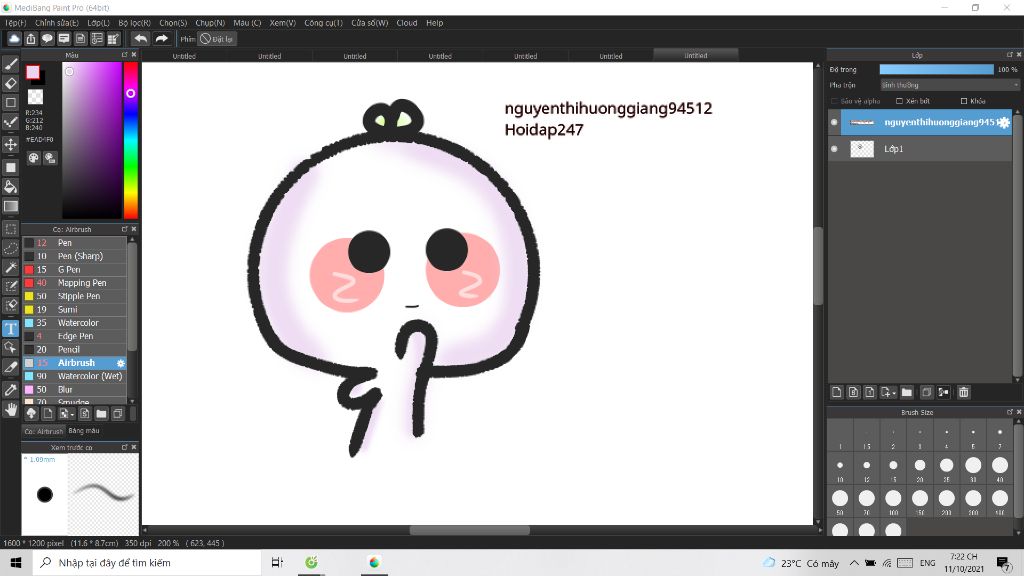Click the Undo arrow in toolbar

click(140, 39)
